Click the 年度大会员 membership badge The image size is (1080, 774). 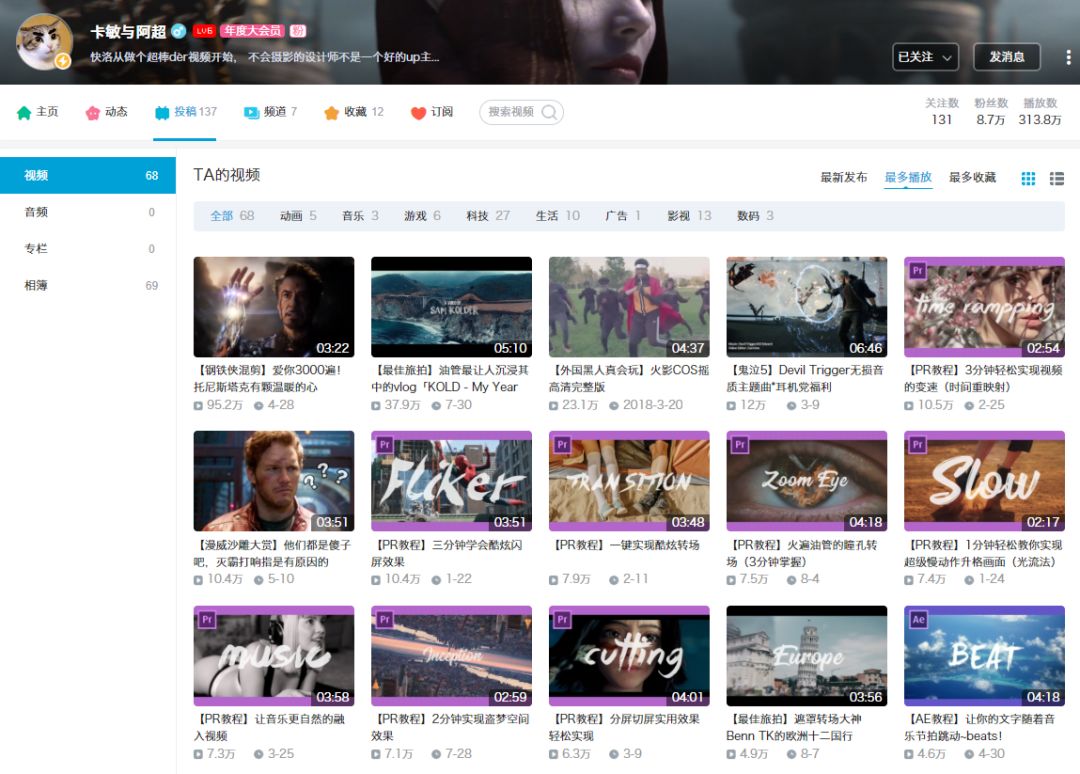pos(253,31)
